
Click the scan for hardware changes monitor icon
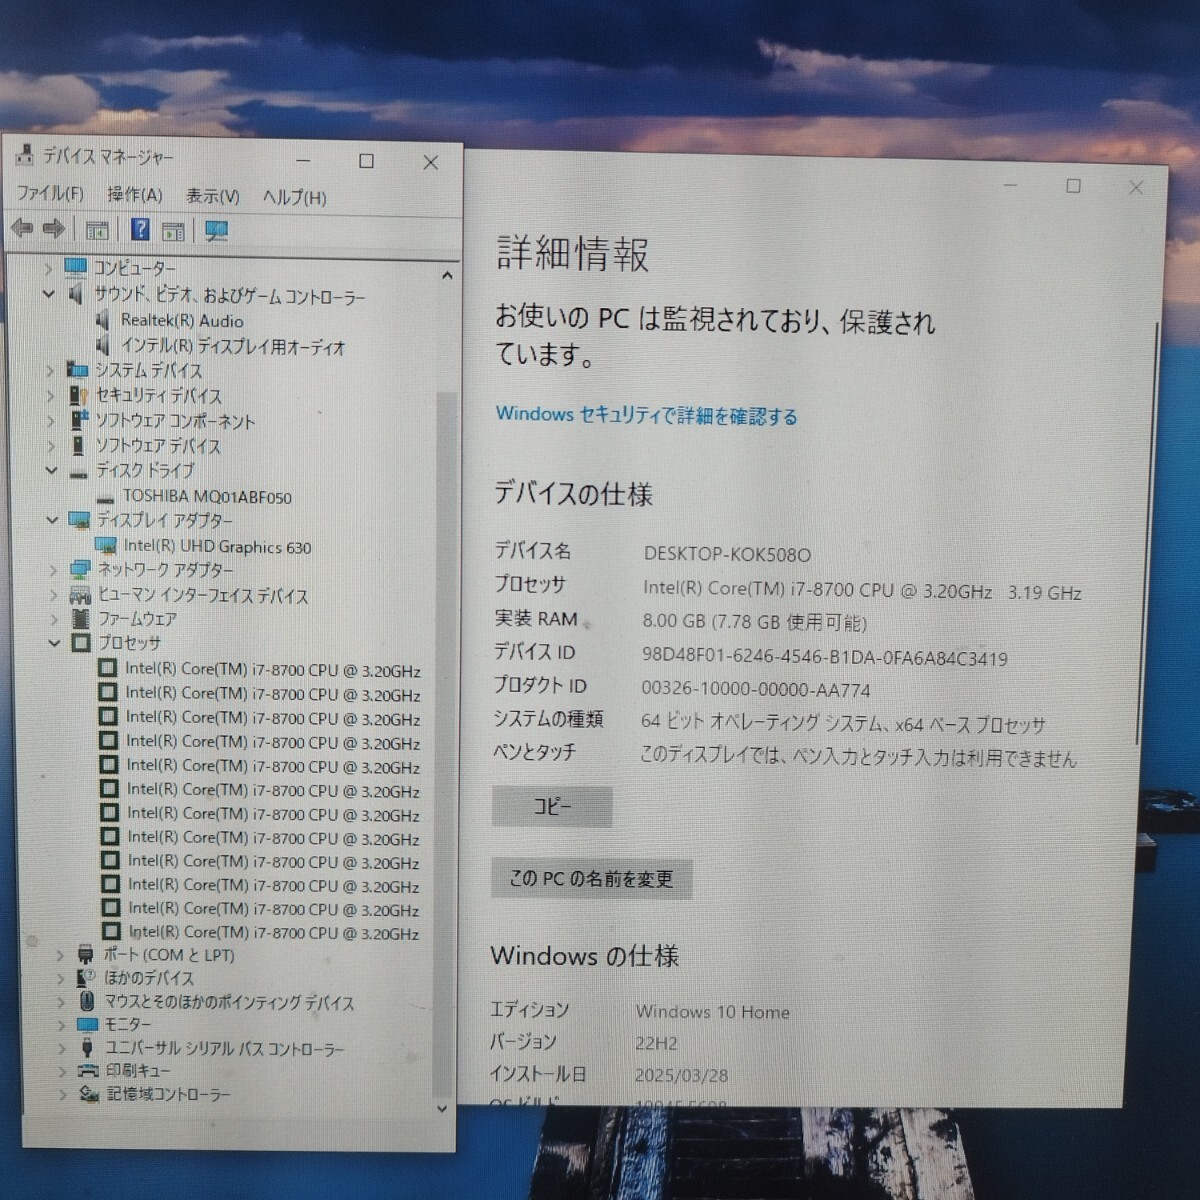point(217,231)
